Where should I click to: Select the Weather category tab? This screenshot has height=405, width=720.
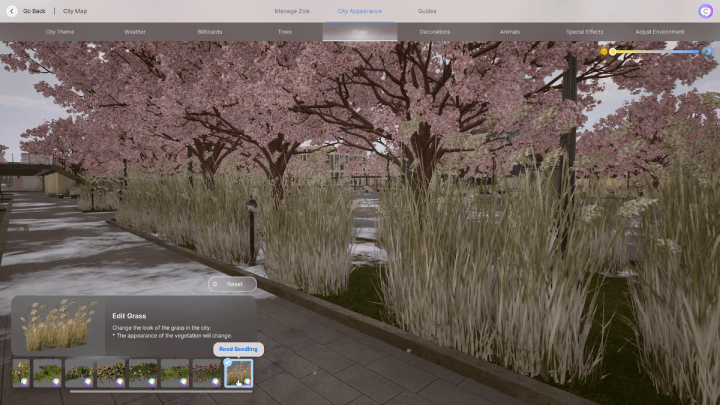tap(135, 32)
